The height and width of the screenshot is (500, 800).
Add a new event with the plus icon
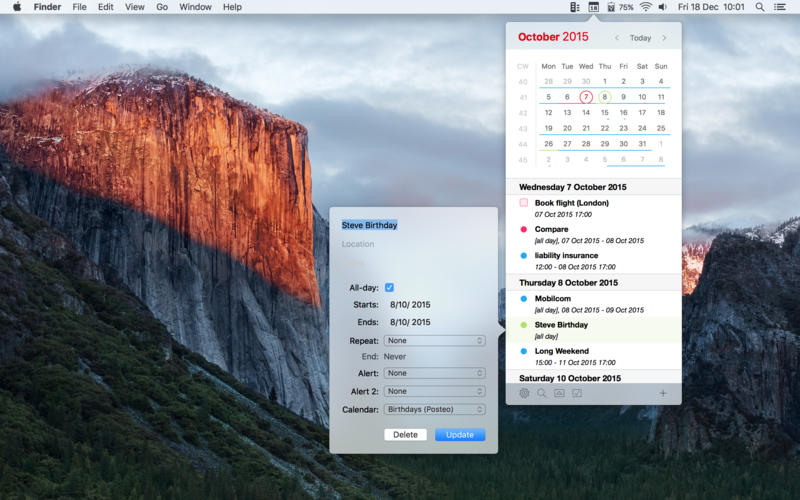coord(663,393)
